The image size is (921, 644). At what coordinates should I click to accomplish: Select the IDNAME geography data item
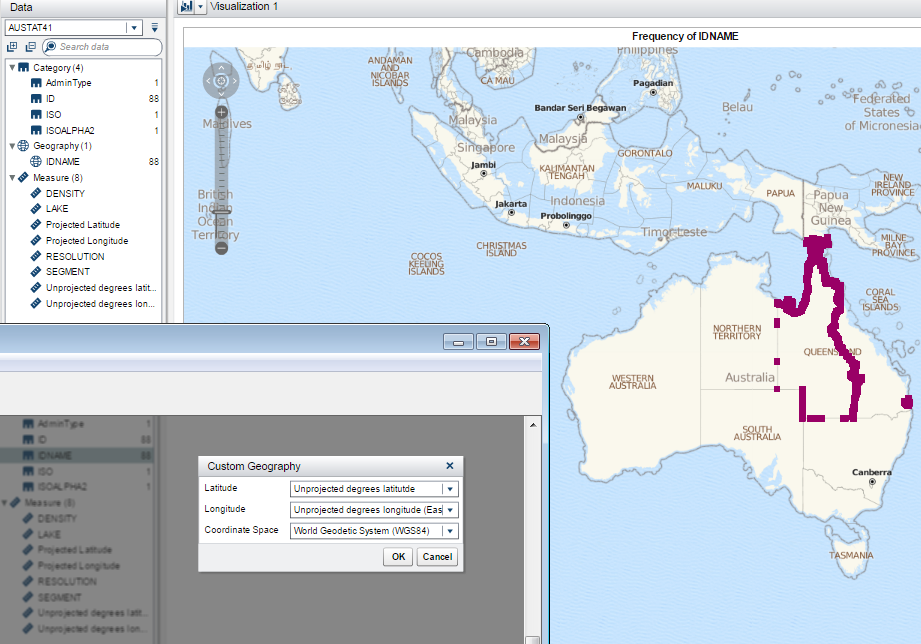[62, 161]
